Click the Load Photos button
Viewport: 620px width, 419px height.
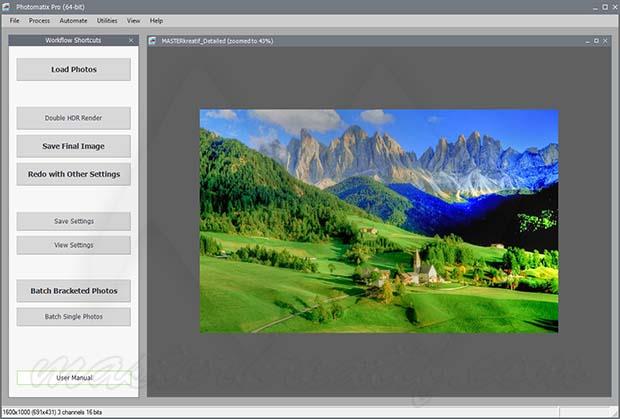click(74, 70)
